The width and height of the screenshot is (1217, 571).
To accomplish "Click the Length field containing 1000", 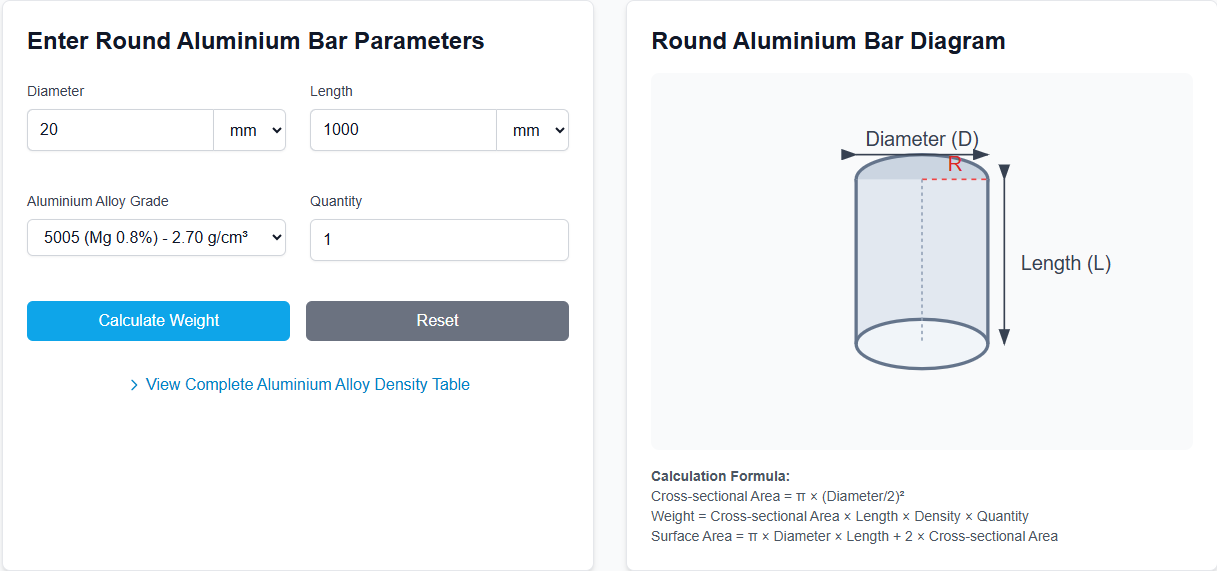I will click(x=403, y=130).
